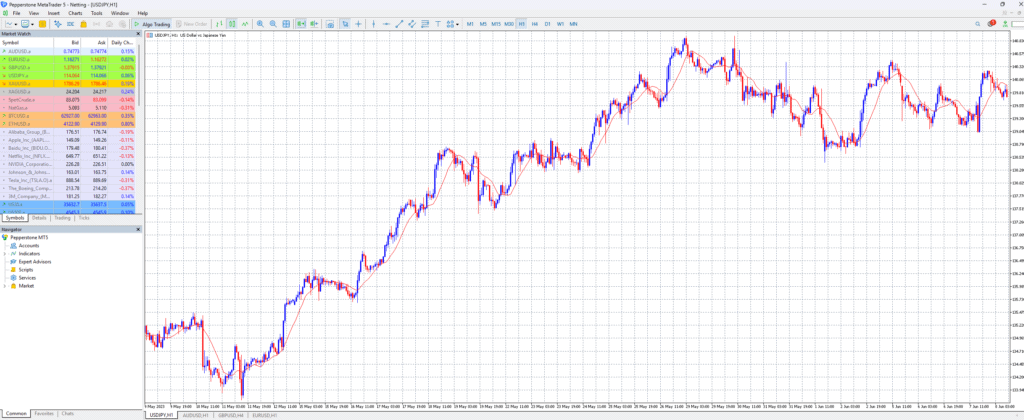The width and height of the screenshot is (1024, 420).
Task: Toggle chart auto scroll icon
Action: pos(301,24)
